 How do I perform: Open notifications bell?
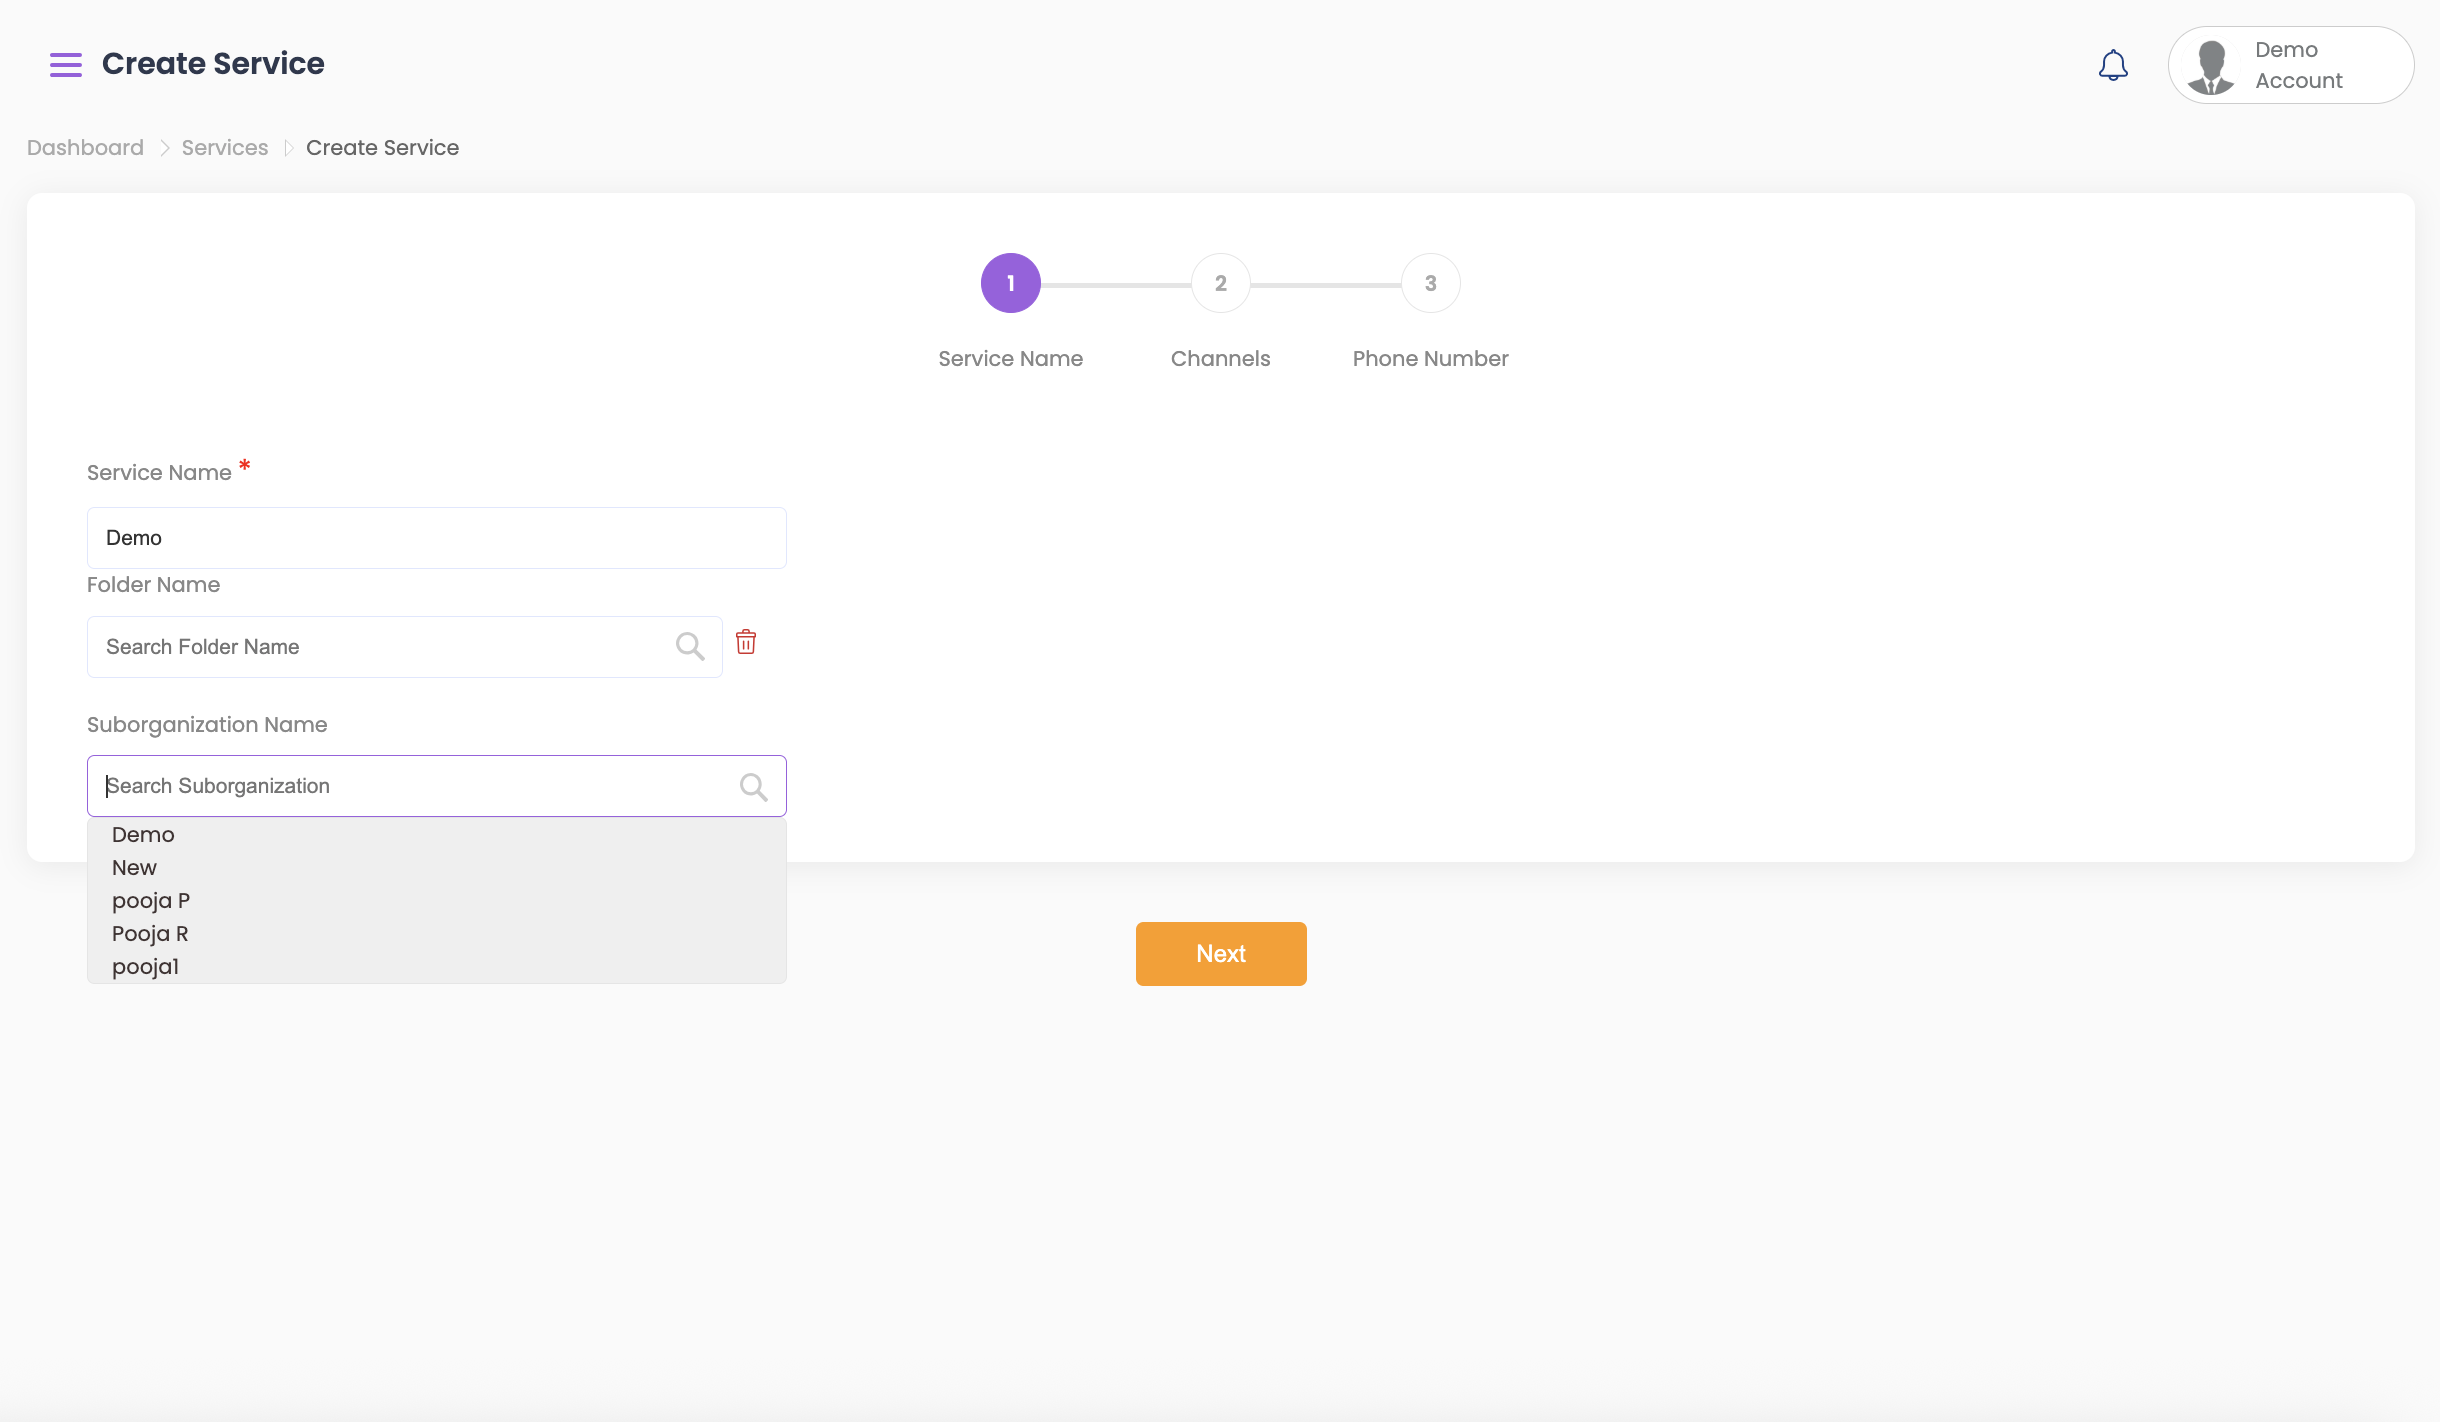[x=2113, y=65]
